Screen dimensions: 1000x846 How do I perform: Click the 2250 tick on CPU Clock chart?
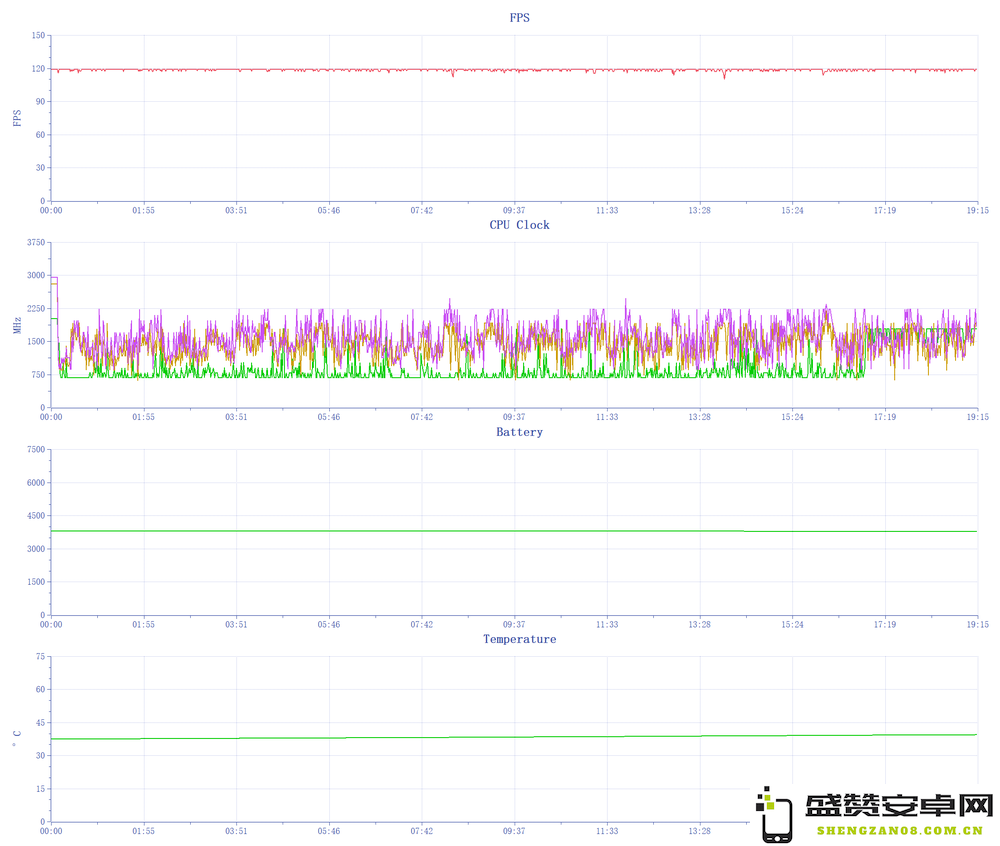click(36, 309)
